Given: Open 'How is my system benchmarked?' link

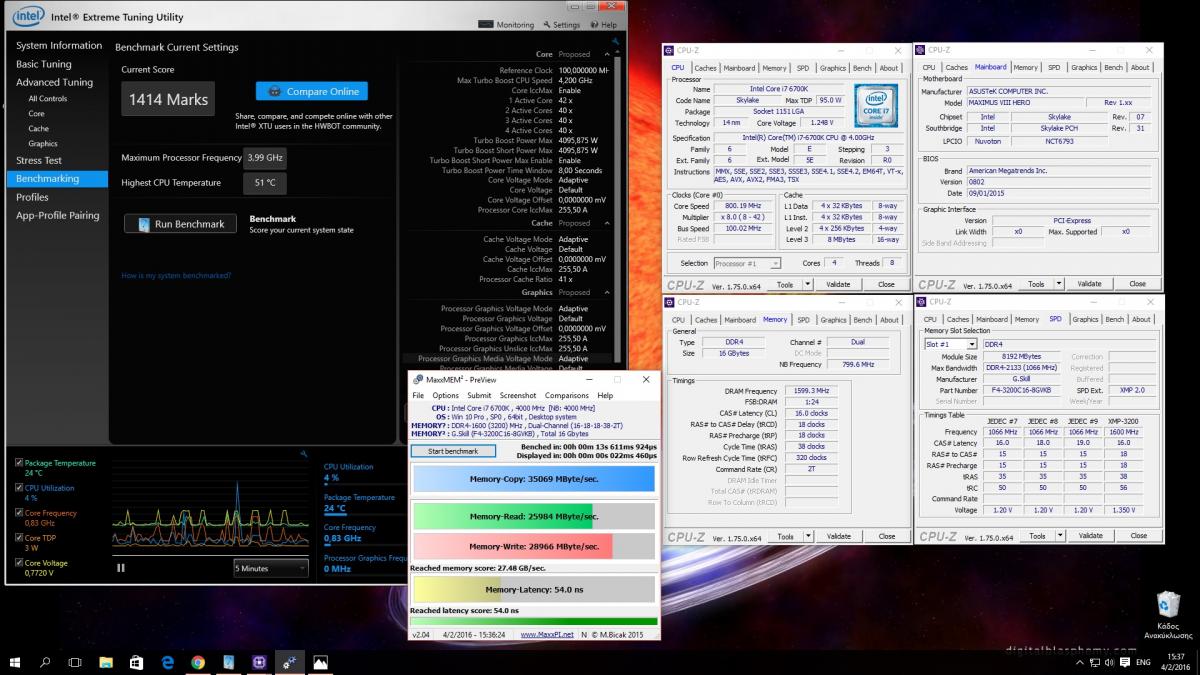Looking at the screenshot, I should [176, 276].
